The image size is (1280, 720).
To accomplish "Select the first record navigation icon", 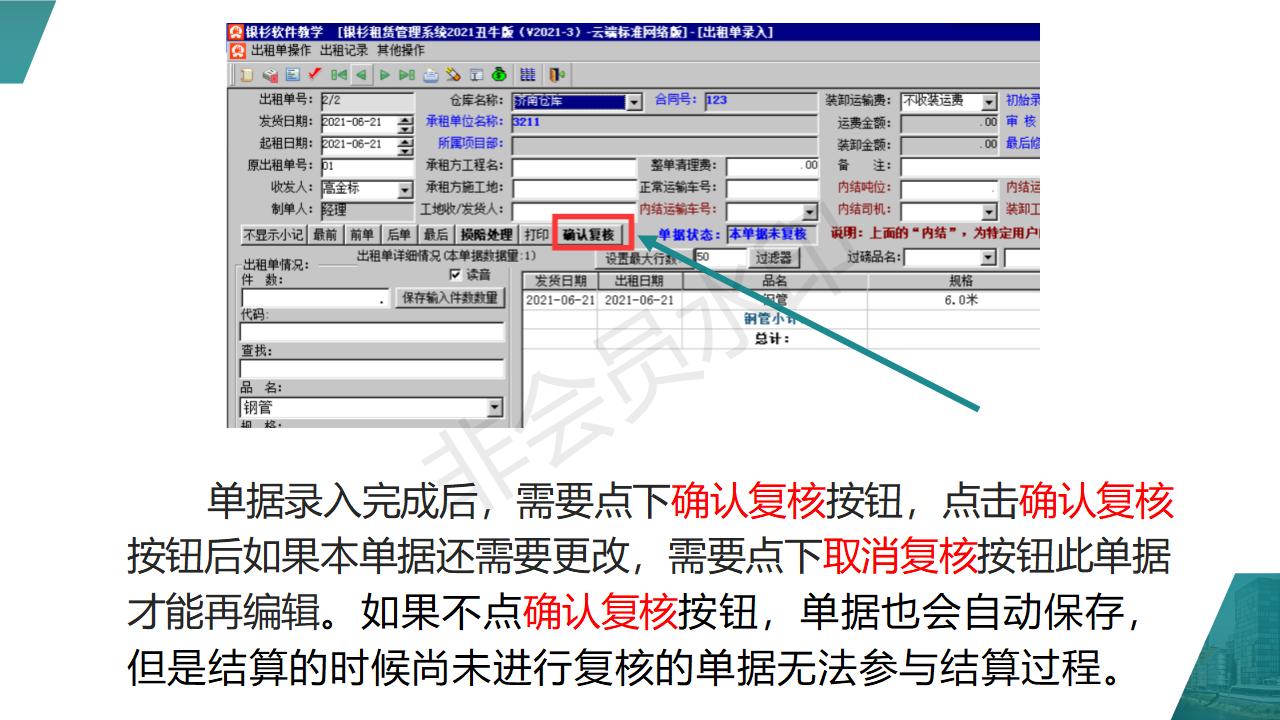I will [338, 74].
